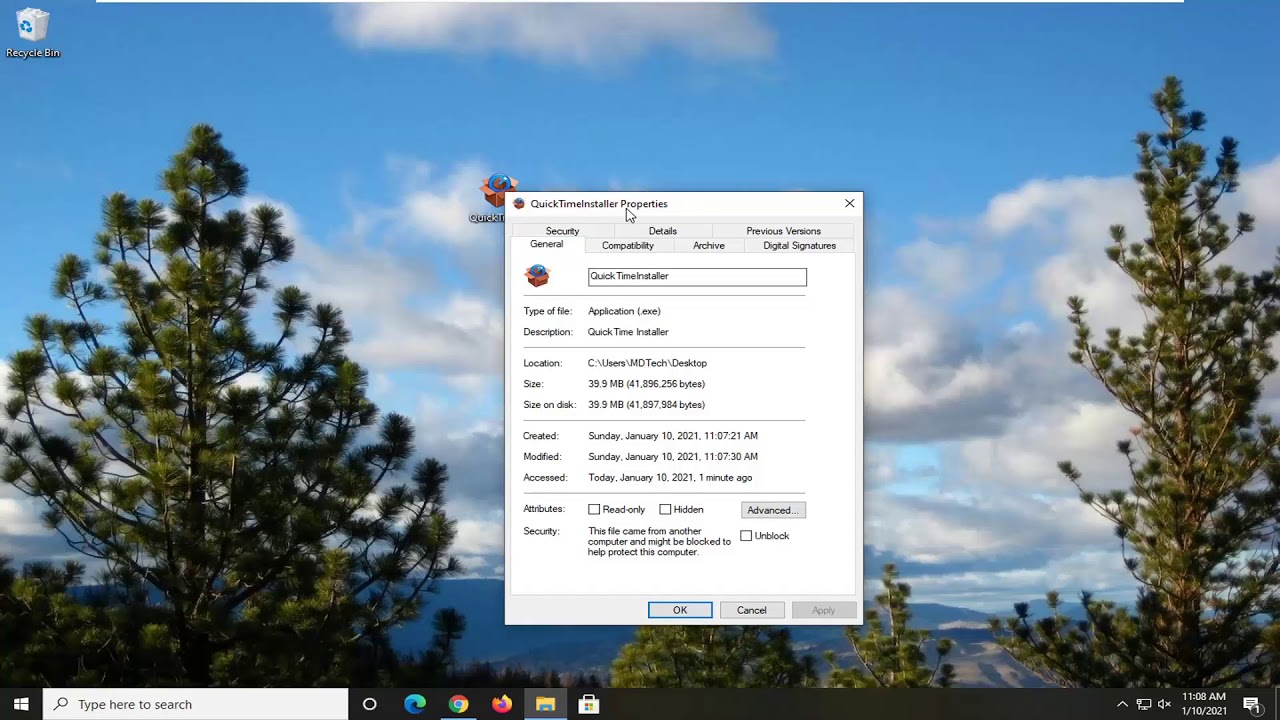Click the size on disk value 41,897,984 bytes
This screenshot has width=1280, height=720.
[x=665, y=405]
